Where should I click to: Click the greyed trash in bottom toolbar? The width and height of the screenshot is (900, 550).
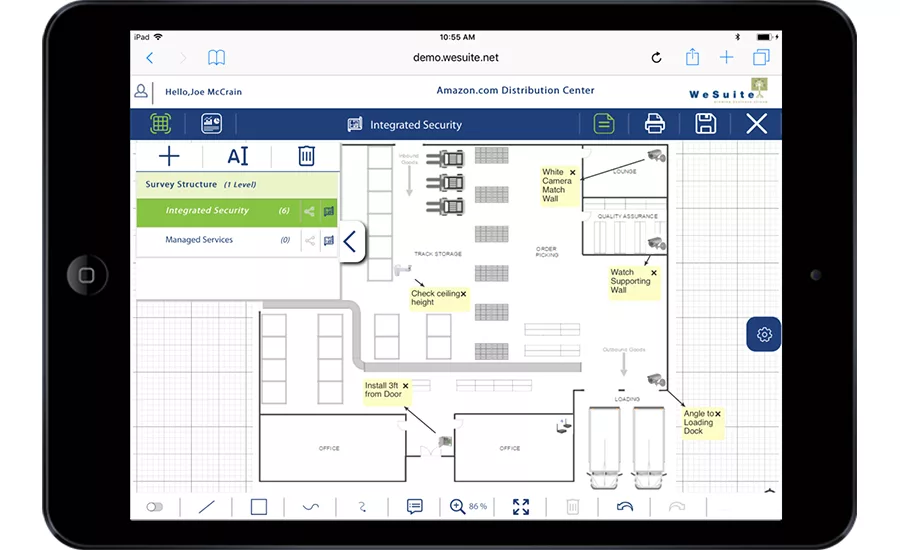pos(572,507)
